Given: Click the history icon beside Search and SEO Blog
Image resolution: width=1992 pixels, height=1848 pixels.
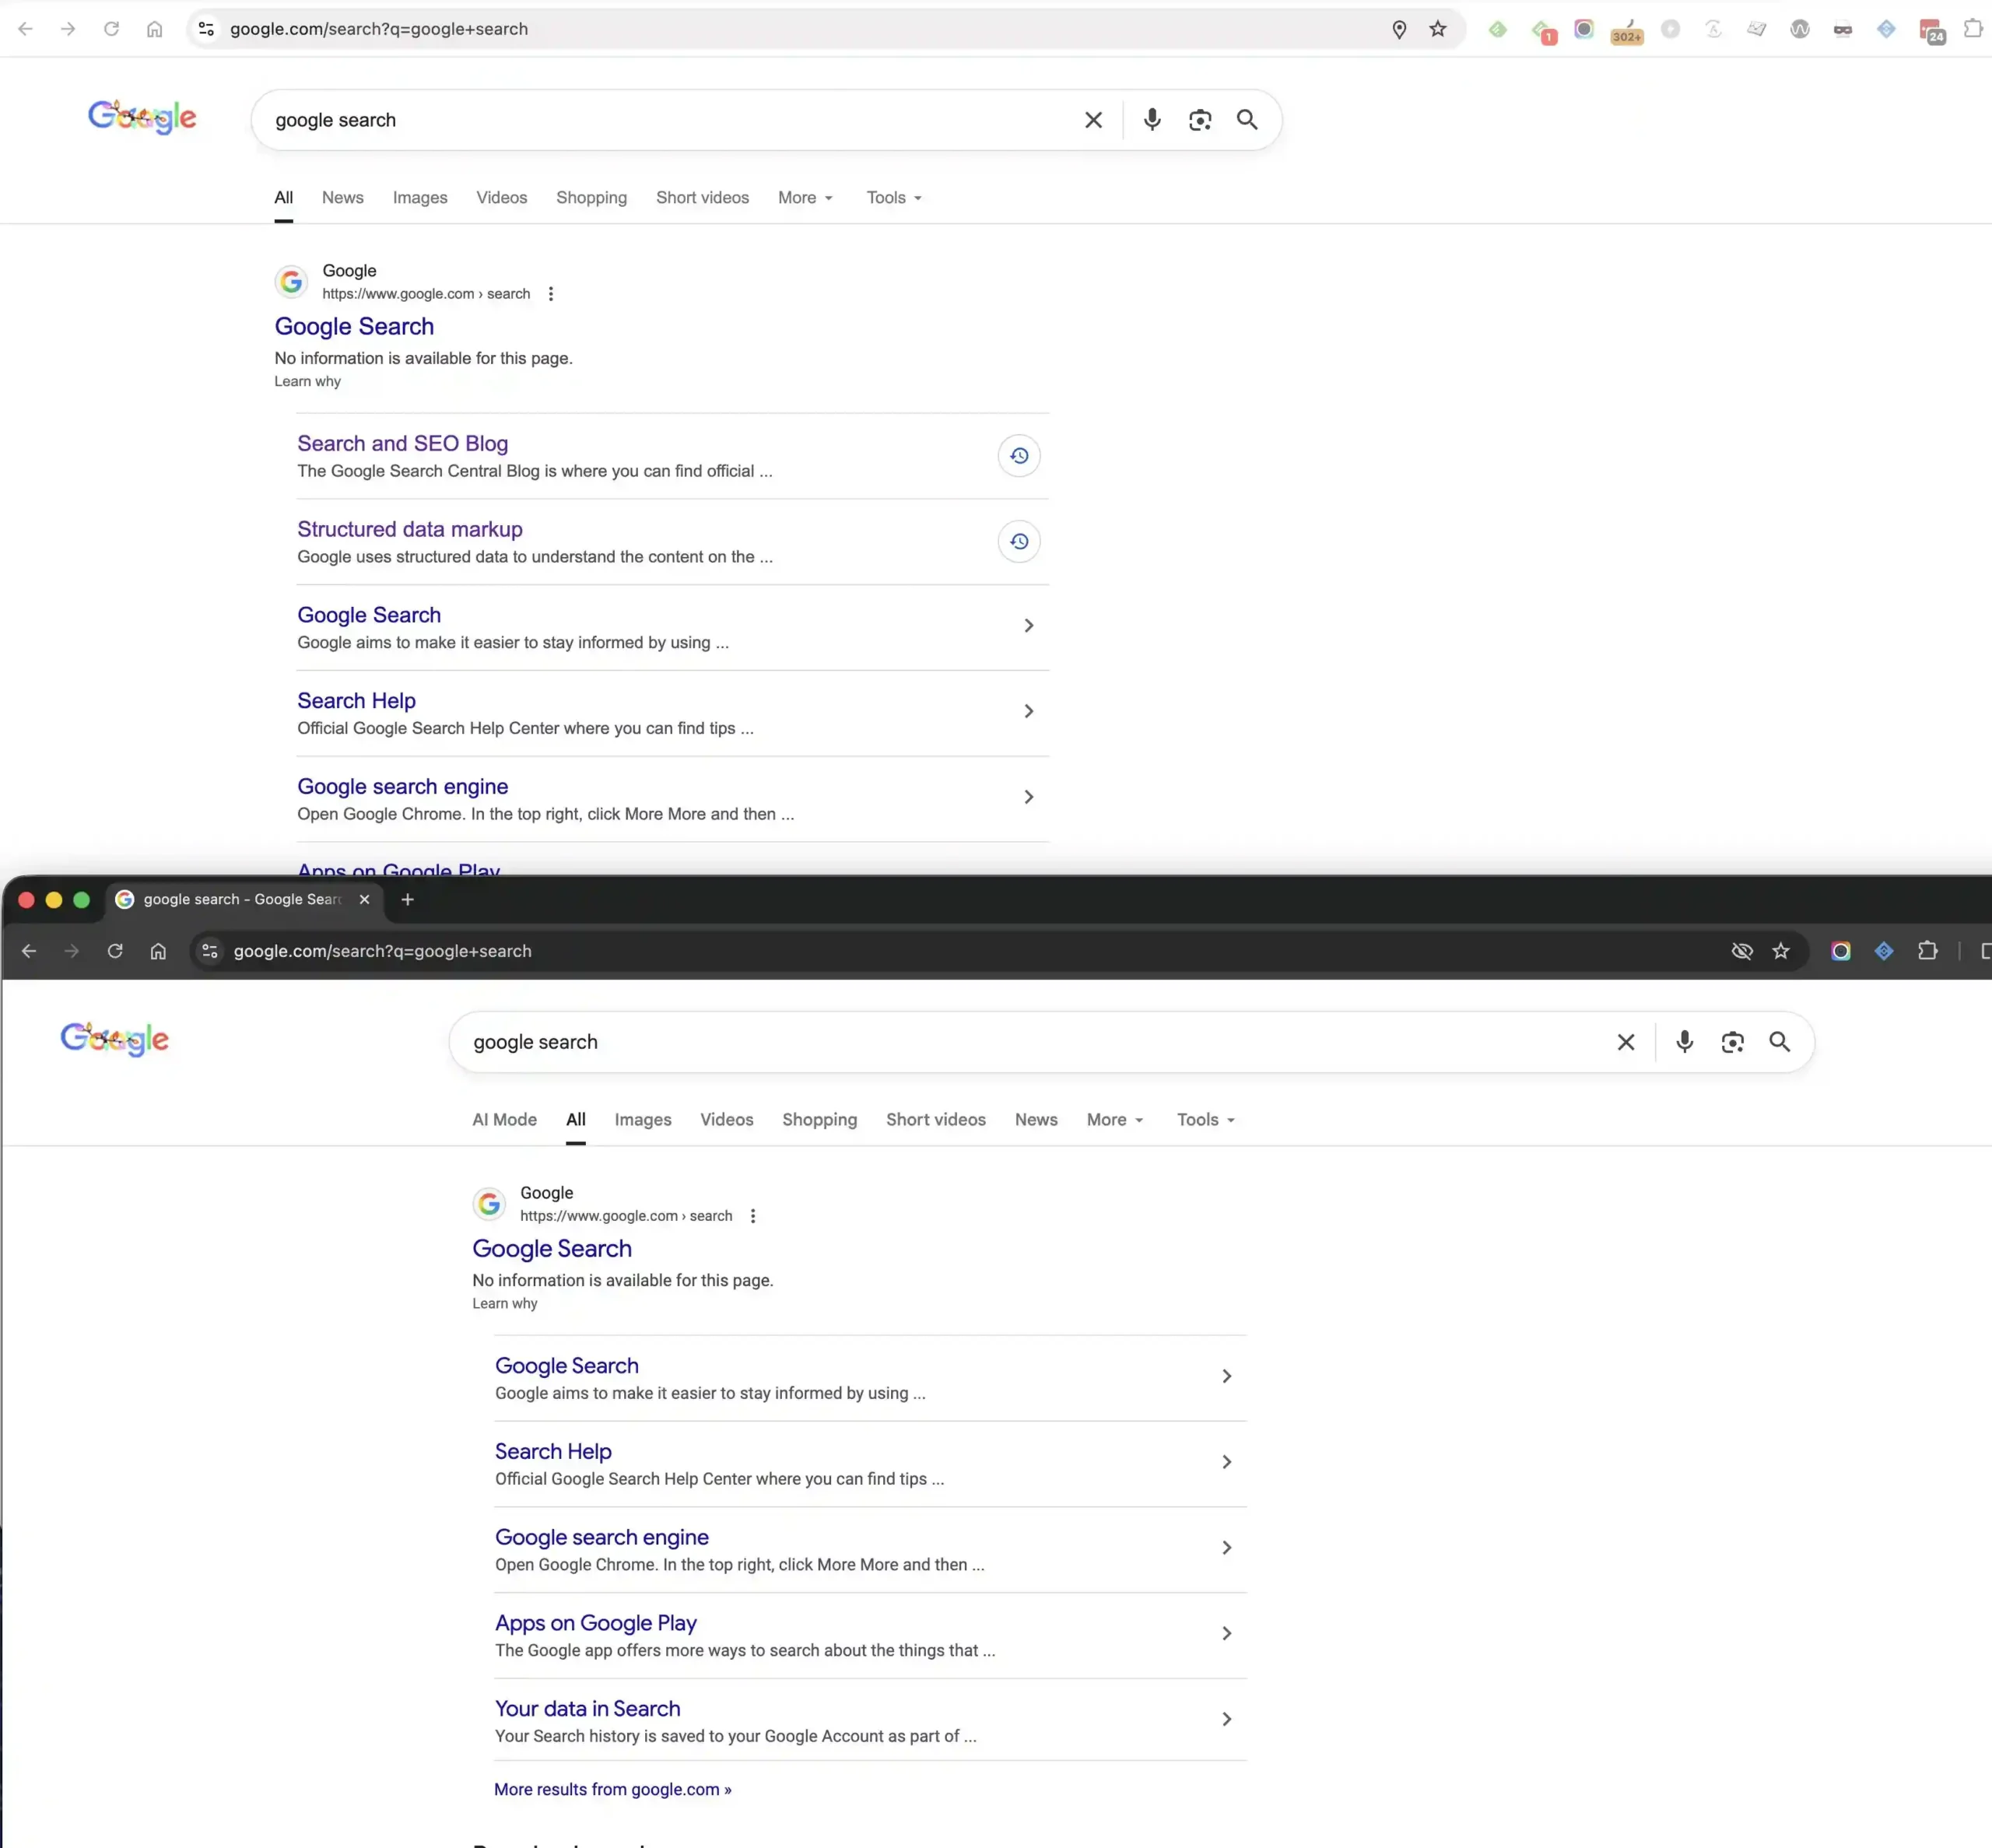Looking at the screenshot, I should 1019,456.
